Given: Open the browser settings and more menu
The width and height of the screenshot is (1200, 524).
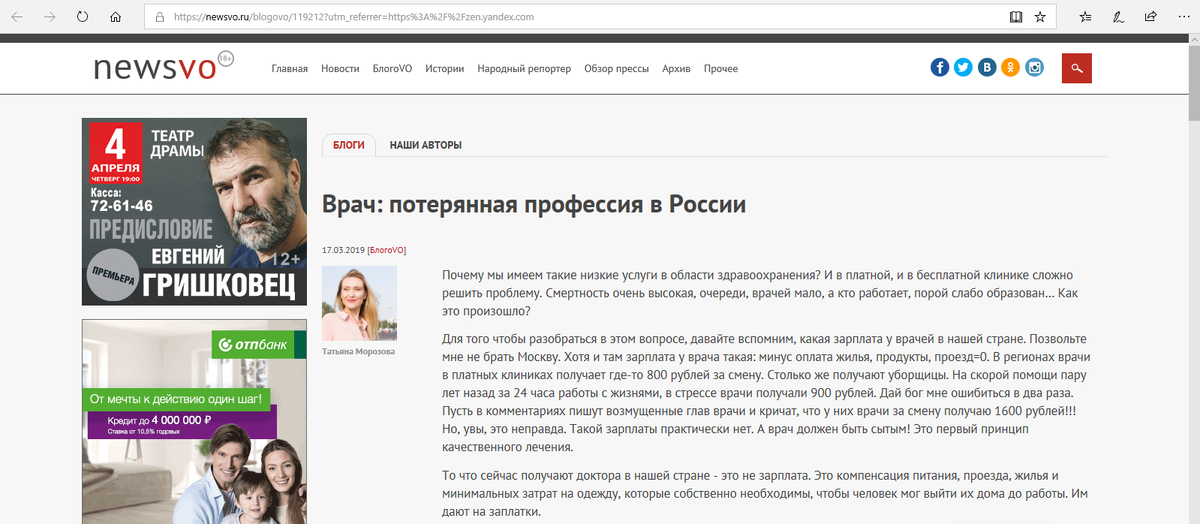Looking at the screenshot, I should click(1182, 17).
